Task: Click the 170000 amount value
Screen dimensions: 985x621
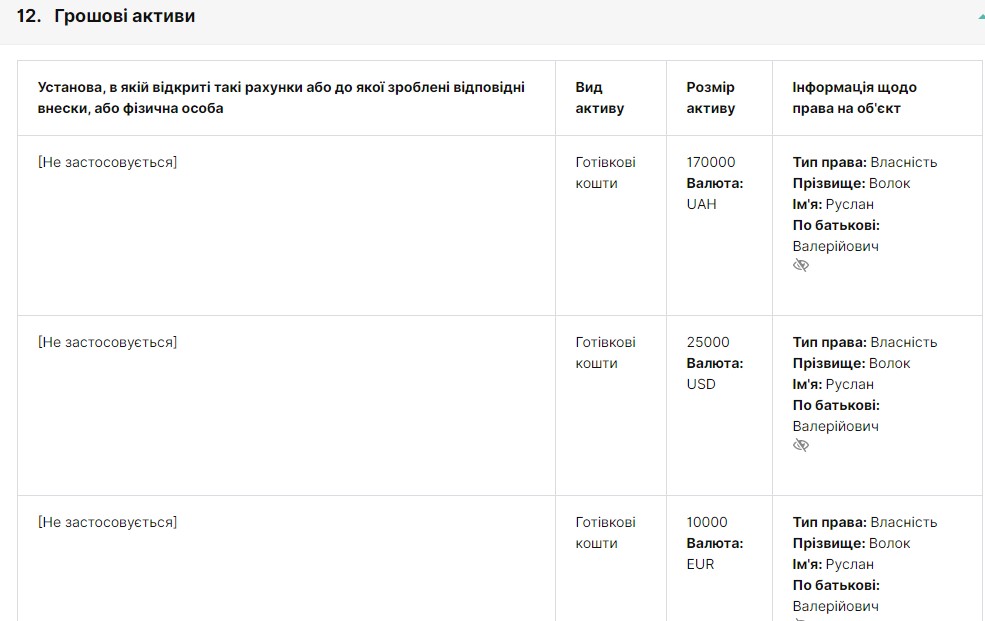Action: [x=711, y=162]
